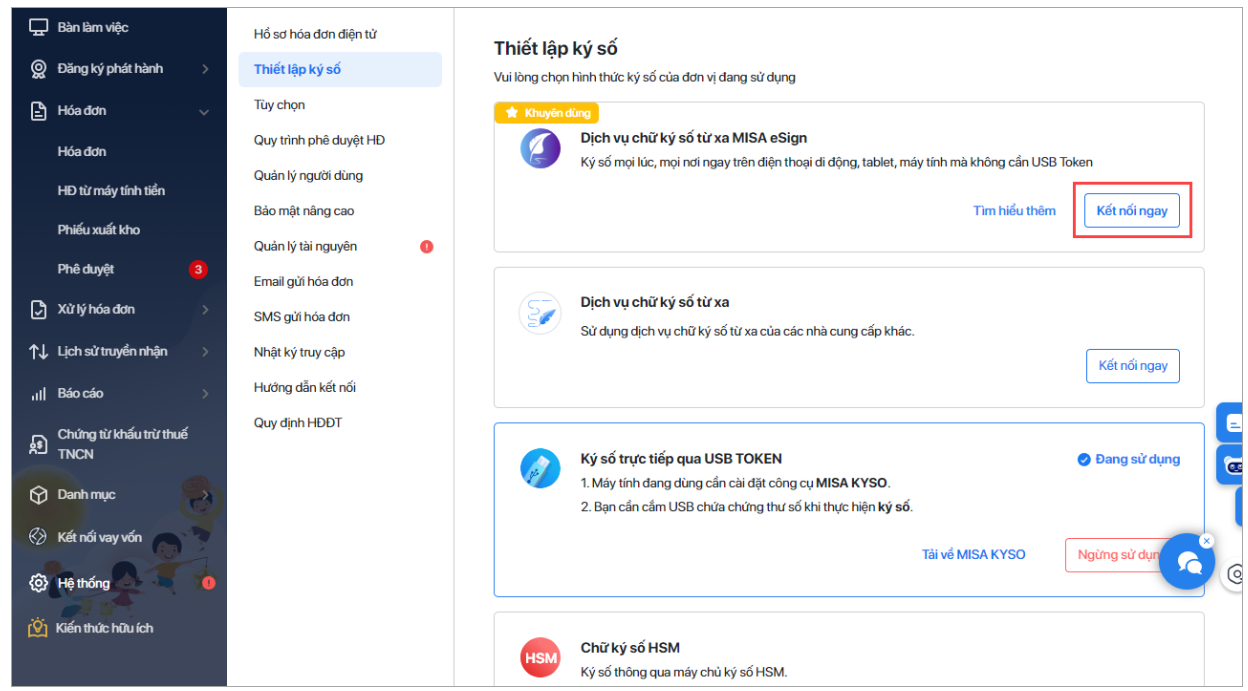1248x691 pixels.
Task: Open Hóa đơn sub-item in sidebar
Action: click(x=82, y=152)
